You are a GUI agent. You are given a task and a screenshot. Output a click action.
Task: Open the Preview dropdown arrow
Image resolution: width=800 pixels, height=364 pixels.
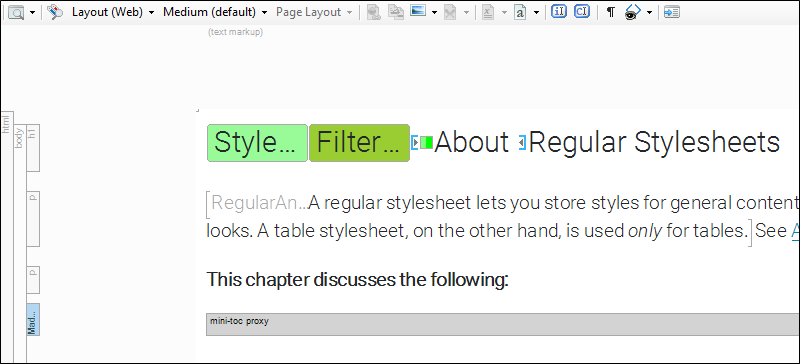pyautogui.click(x=33, y=13)
